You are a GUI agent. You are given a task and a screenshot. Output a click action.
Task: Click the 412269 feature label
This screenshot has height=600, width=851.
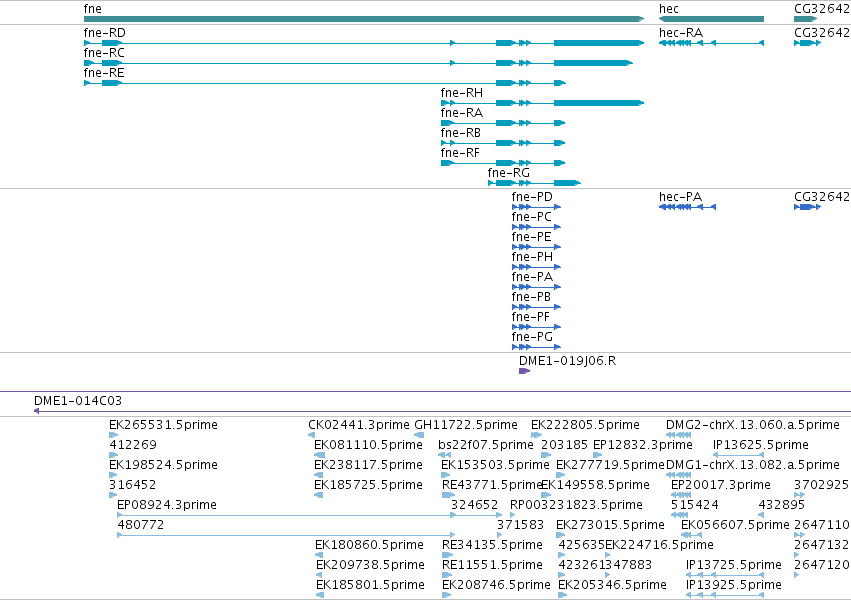pos(133,445)
